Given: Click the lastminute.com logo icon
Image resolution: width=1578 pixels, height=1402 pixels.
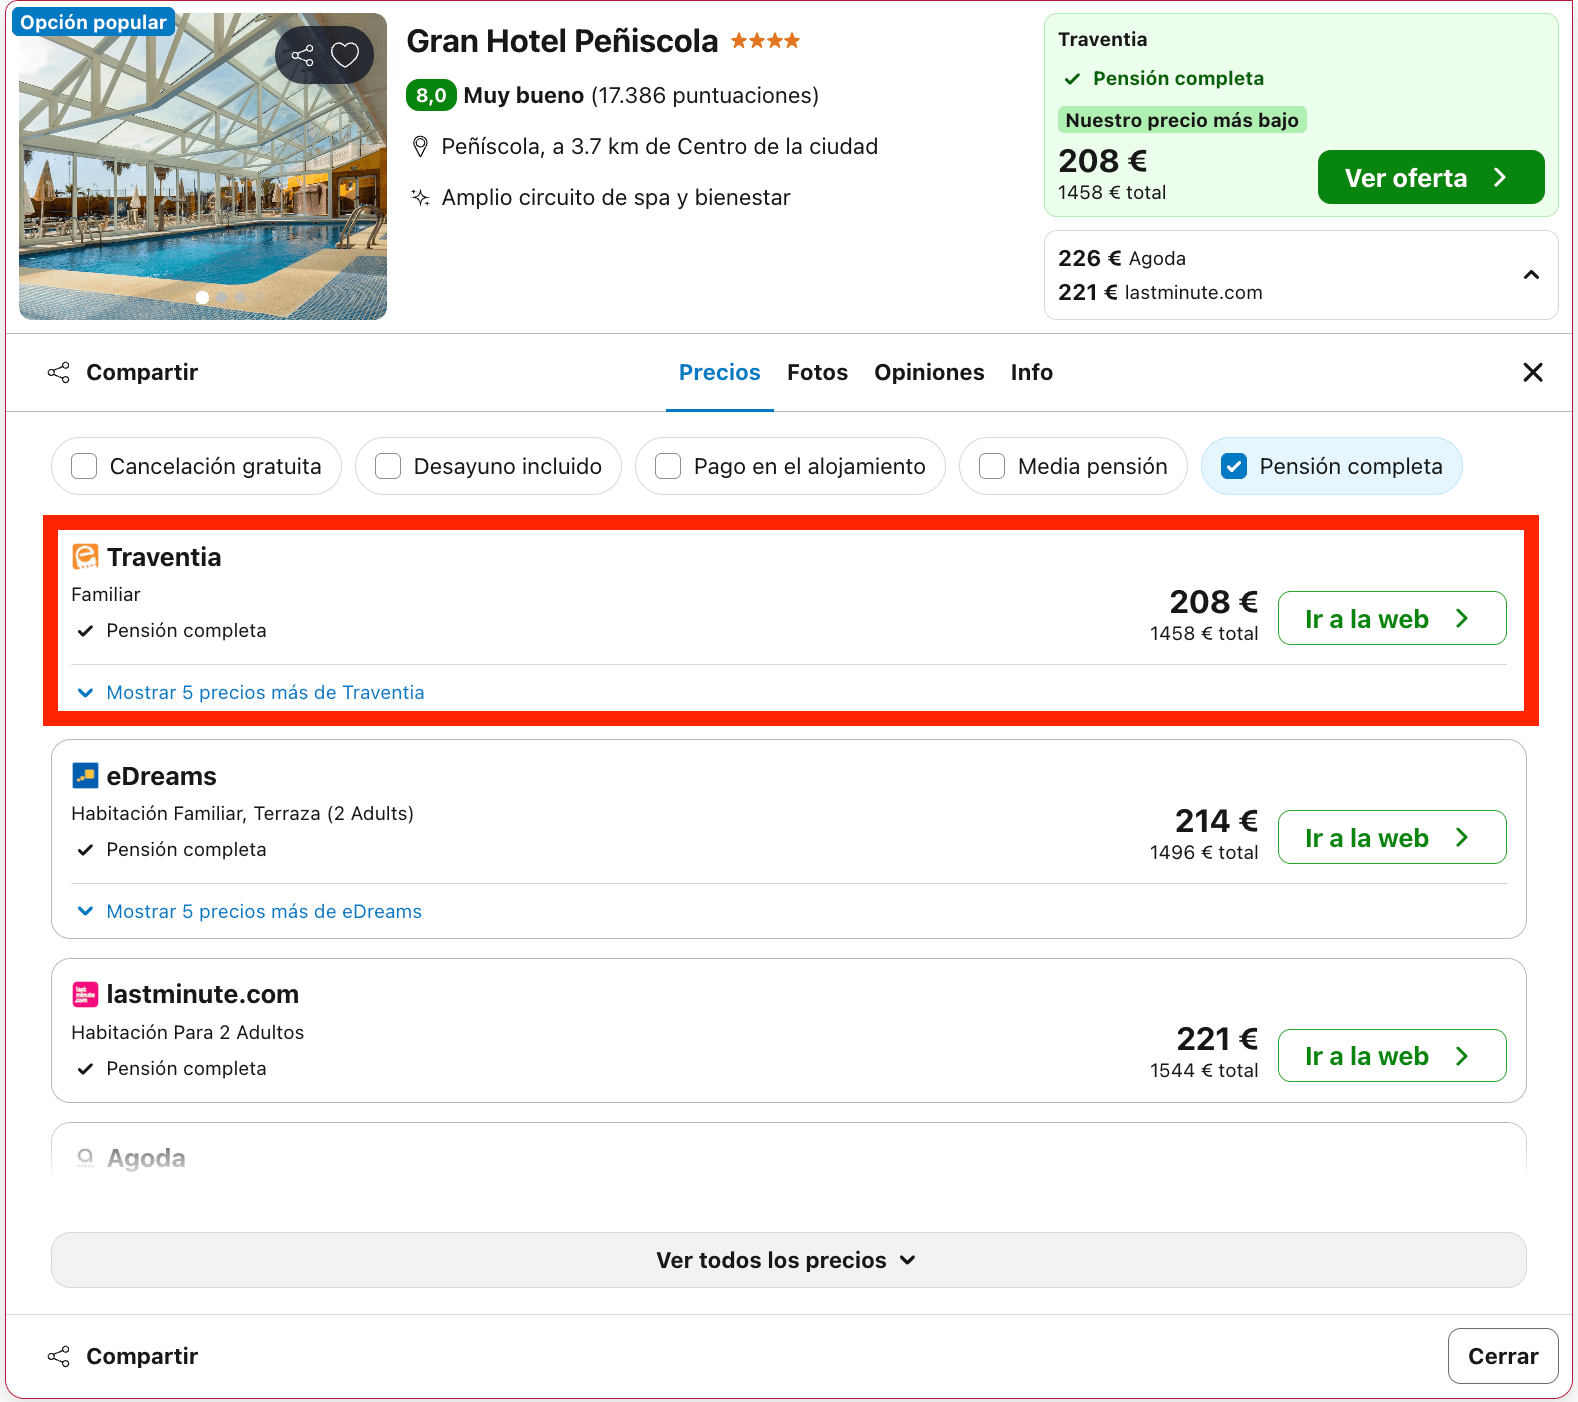Looking at the screenshot, I should click(85, 994).
